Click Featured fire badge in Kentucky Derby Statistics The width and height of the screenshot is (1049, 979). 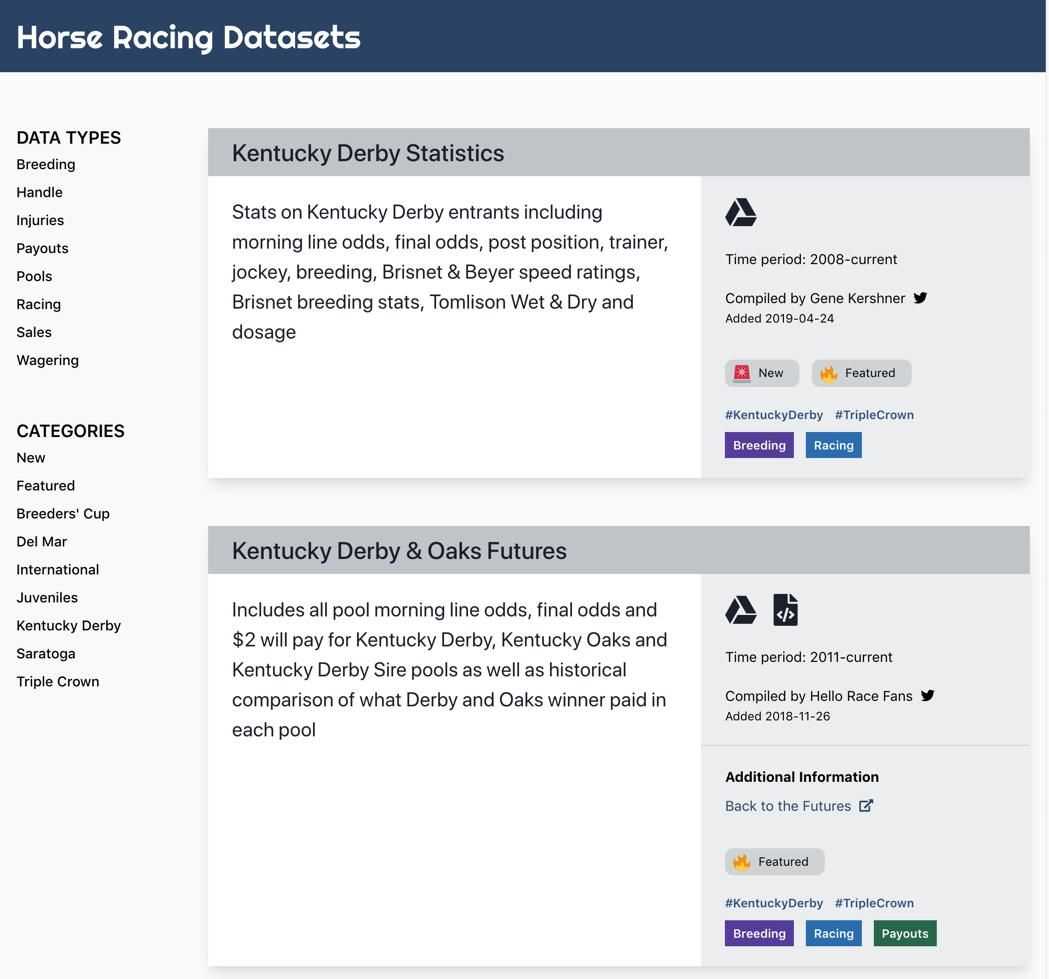click(x=861, y=373)
